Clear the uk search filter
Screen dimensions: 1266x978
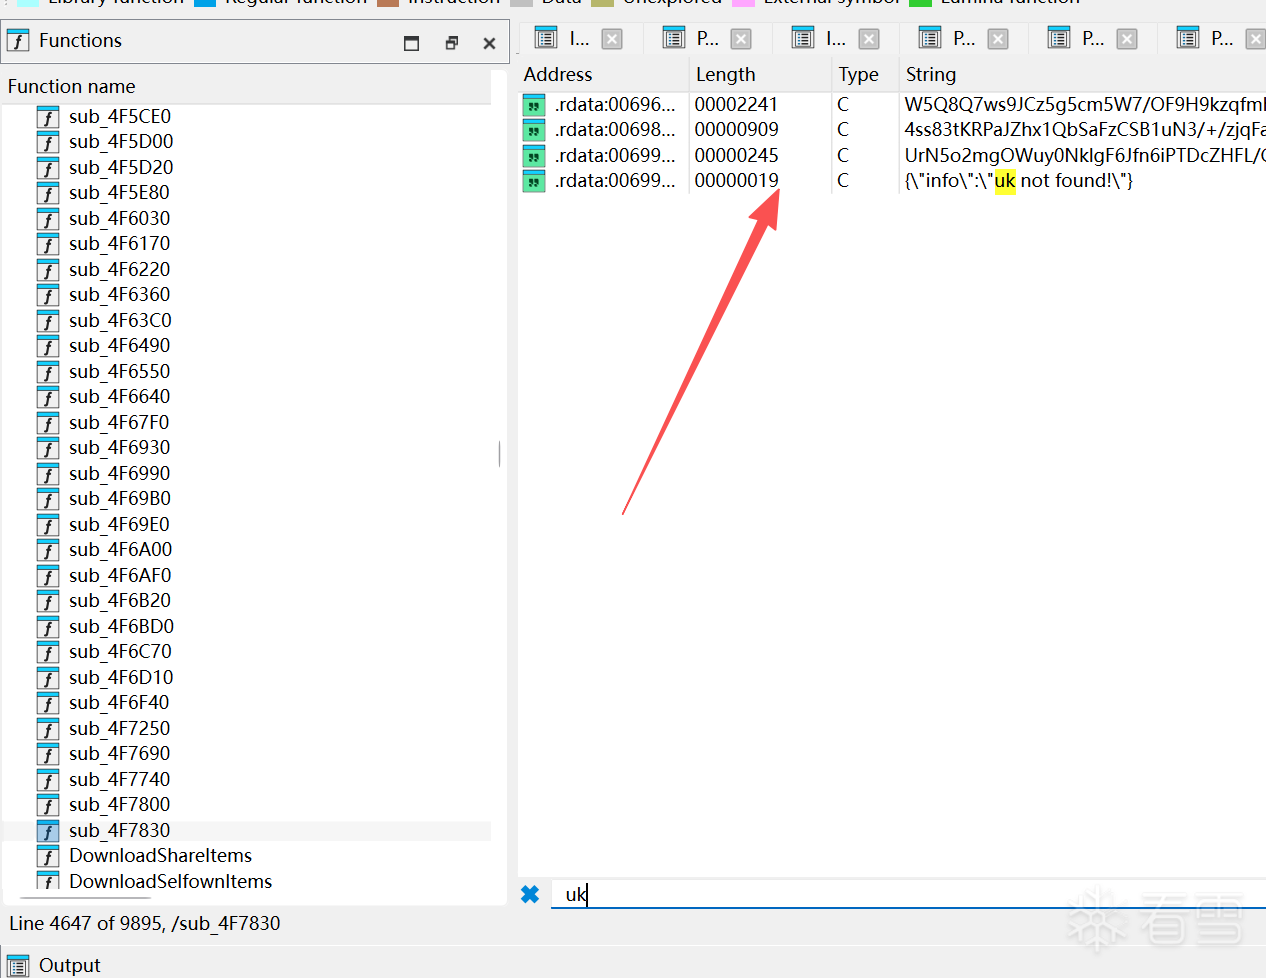[x=530, y=894]
